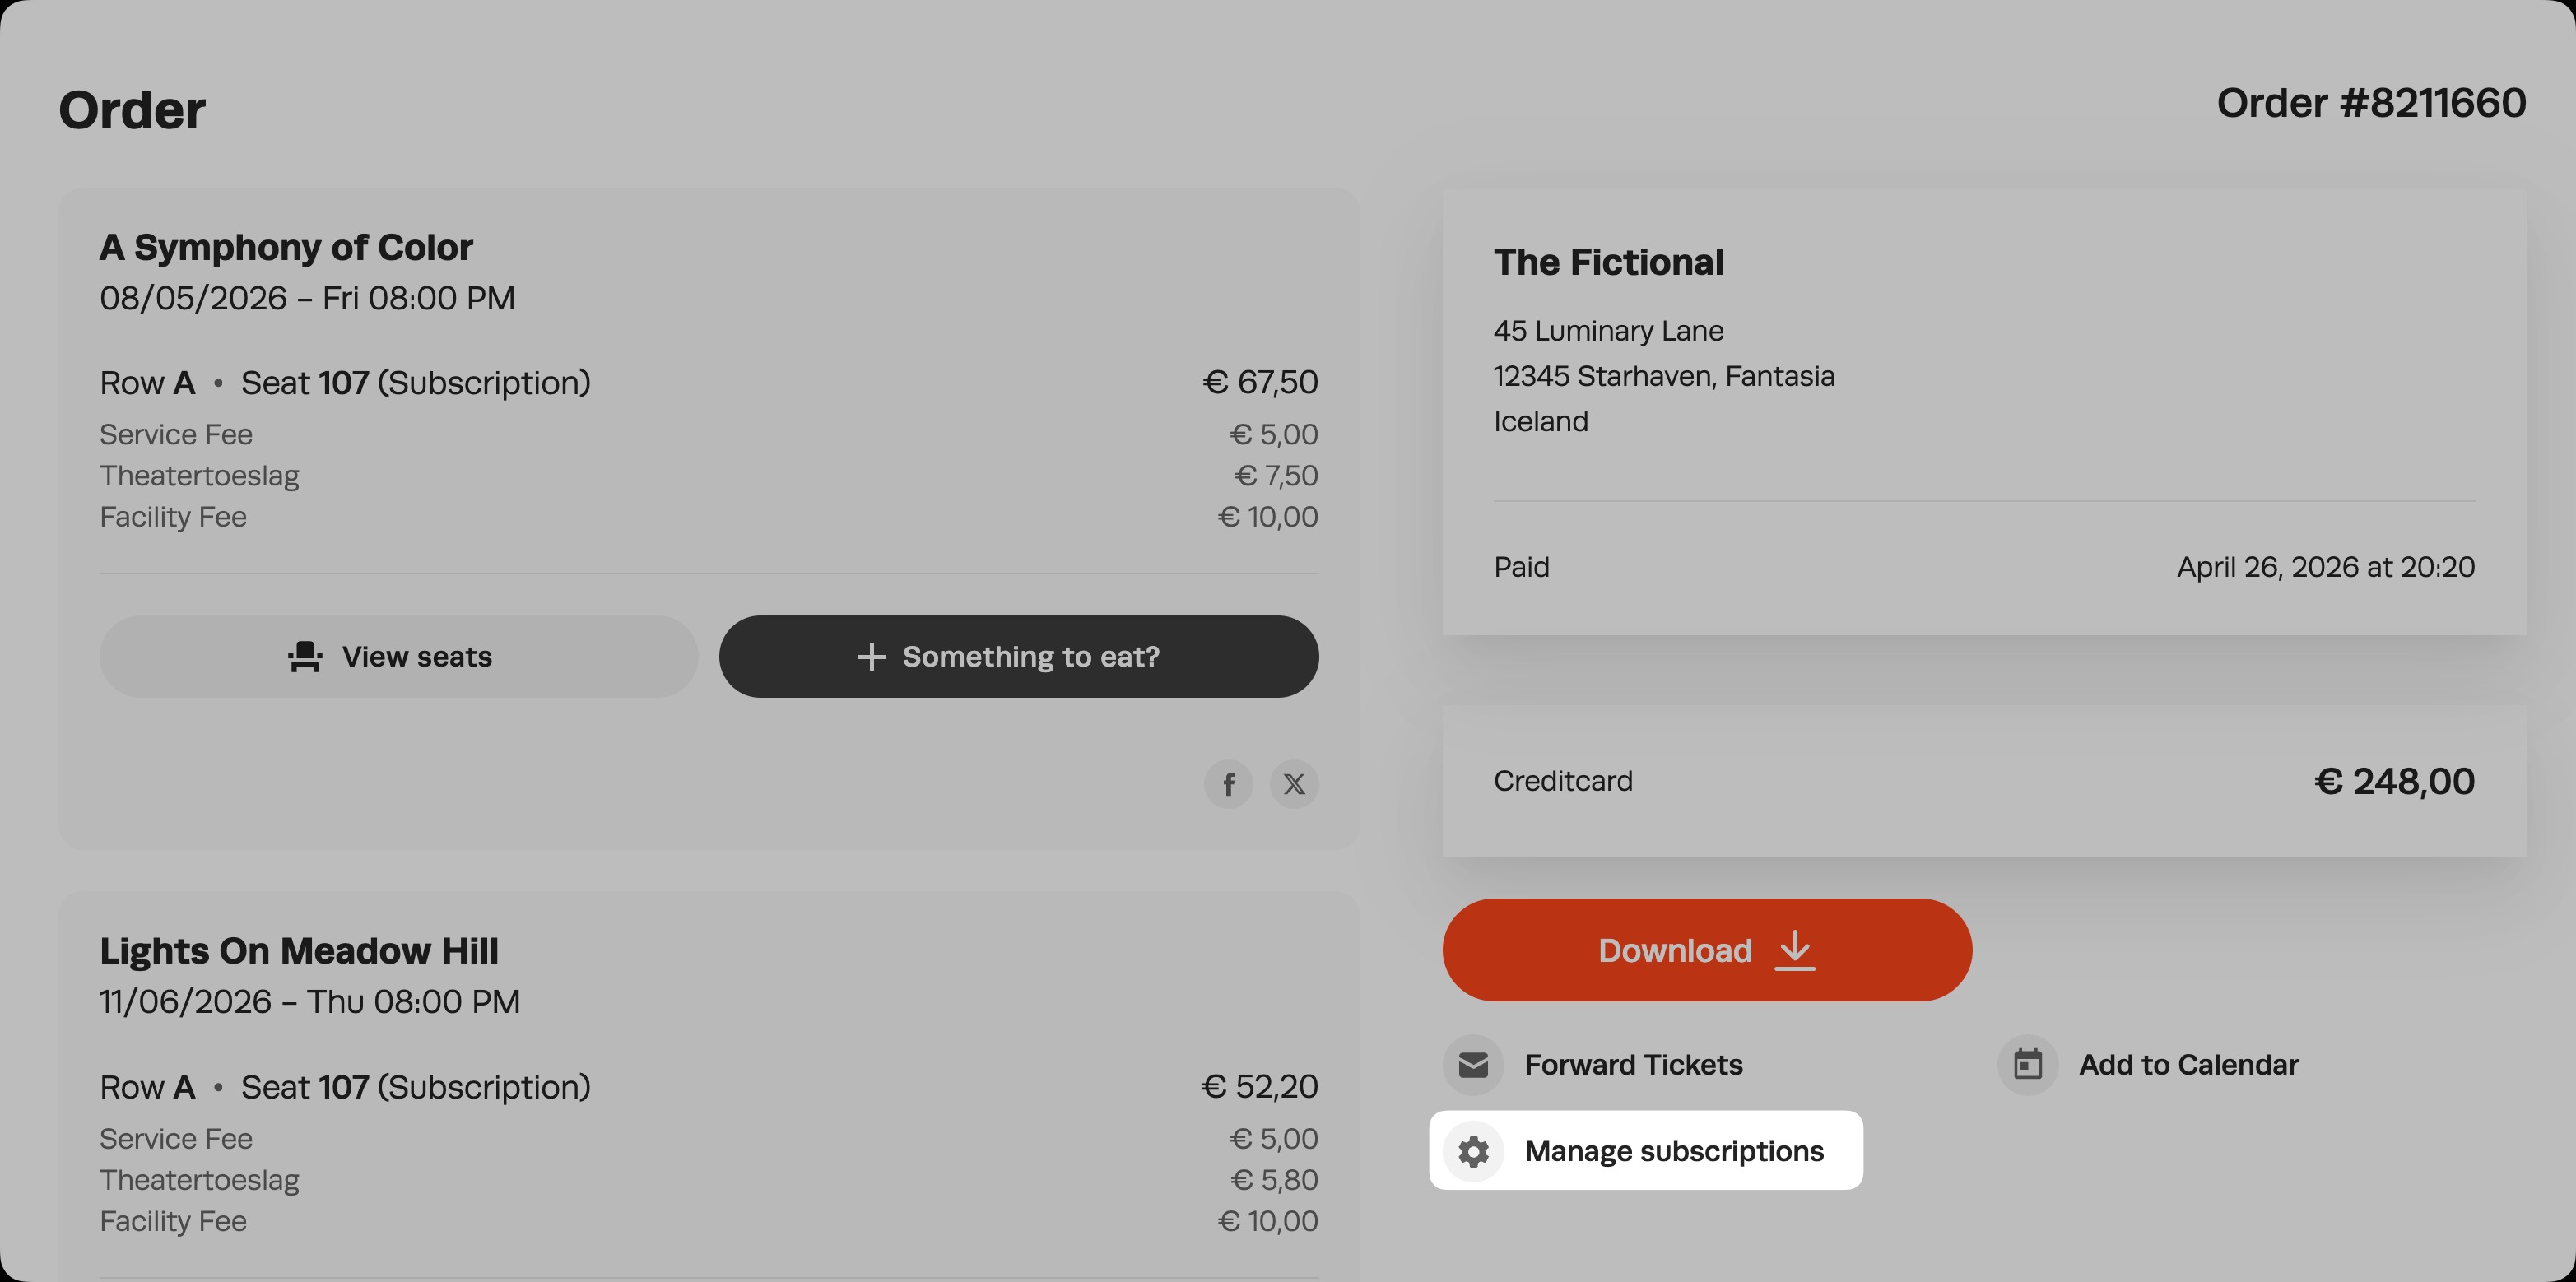Click the seat icon in View seats
This screenshot has width=2576, height=1282.
[x=305, y=657]
